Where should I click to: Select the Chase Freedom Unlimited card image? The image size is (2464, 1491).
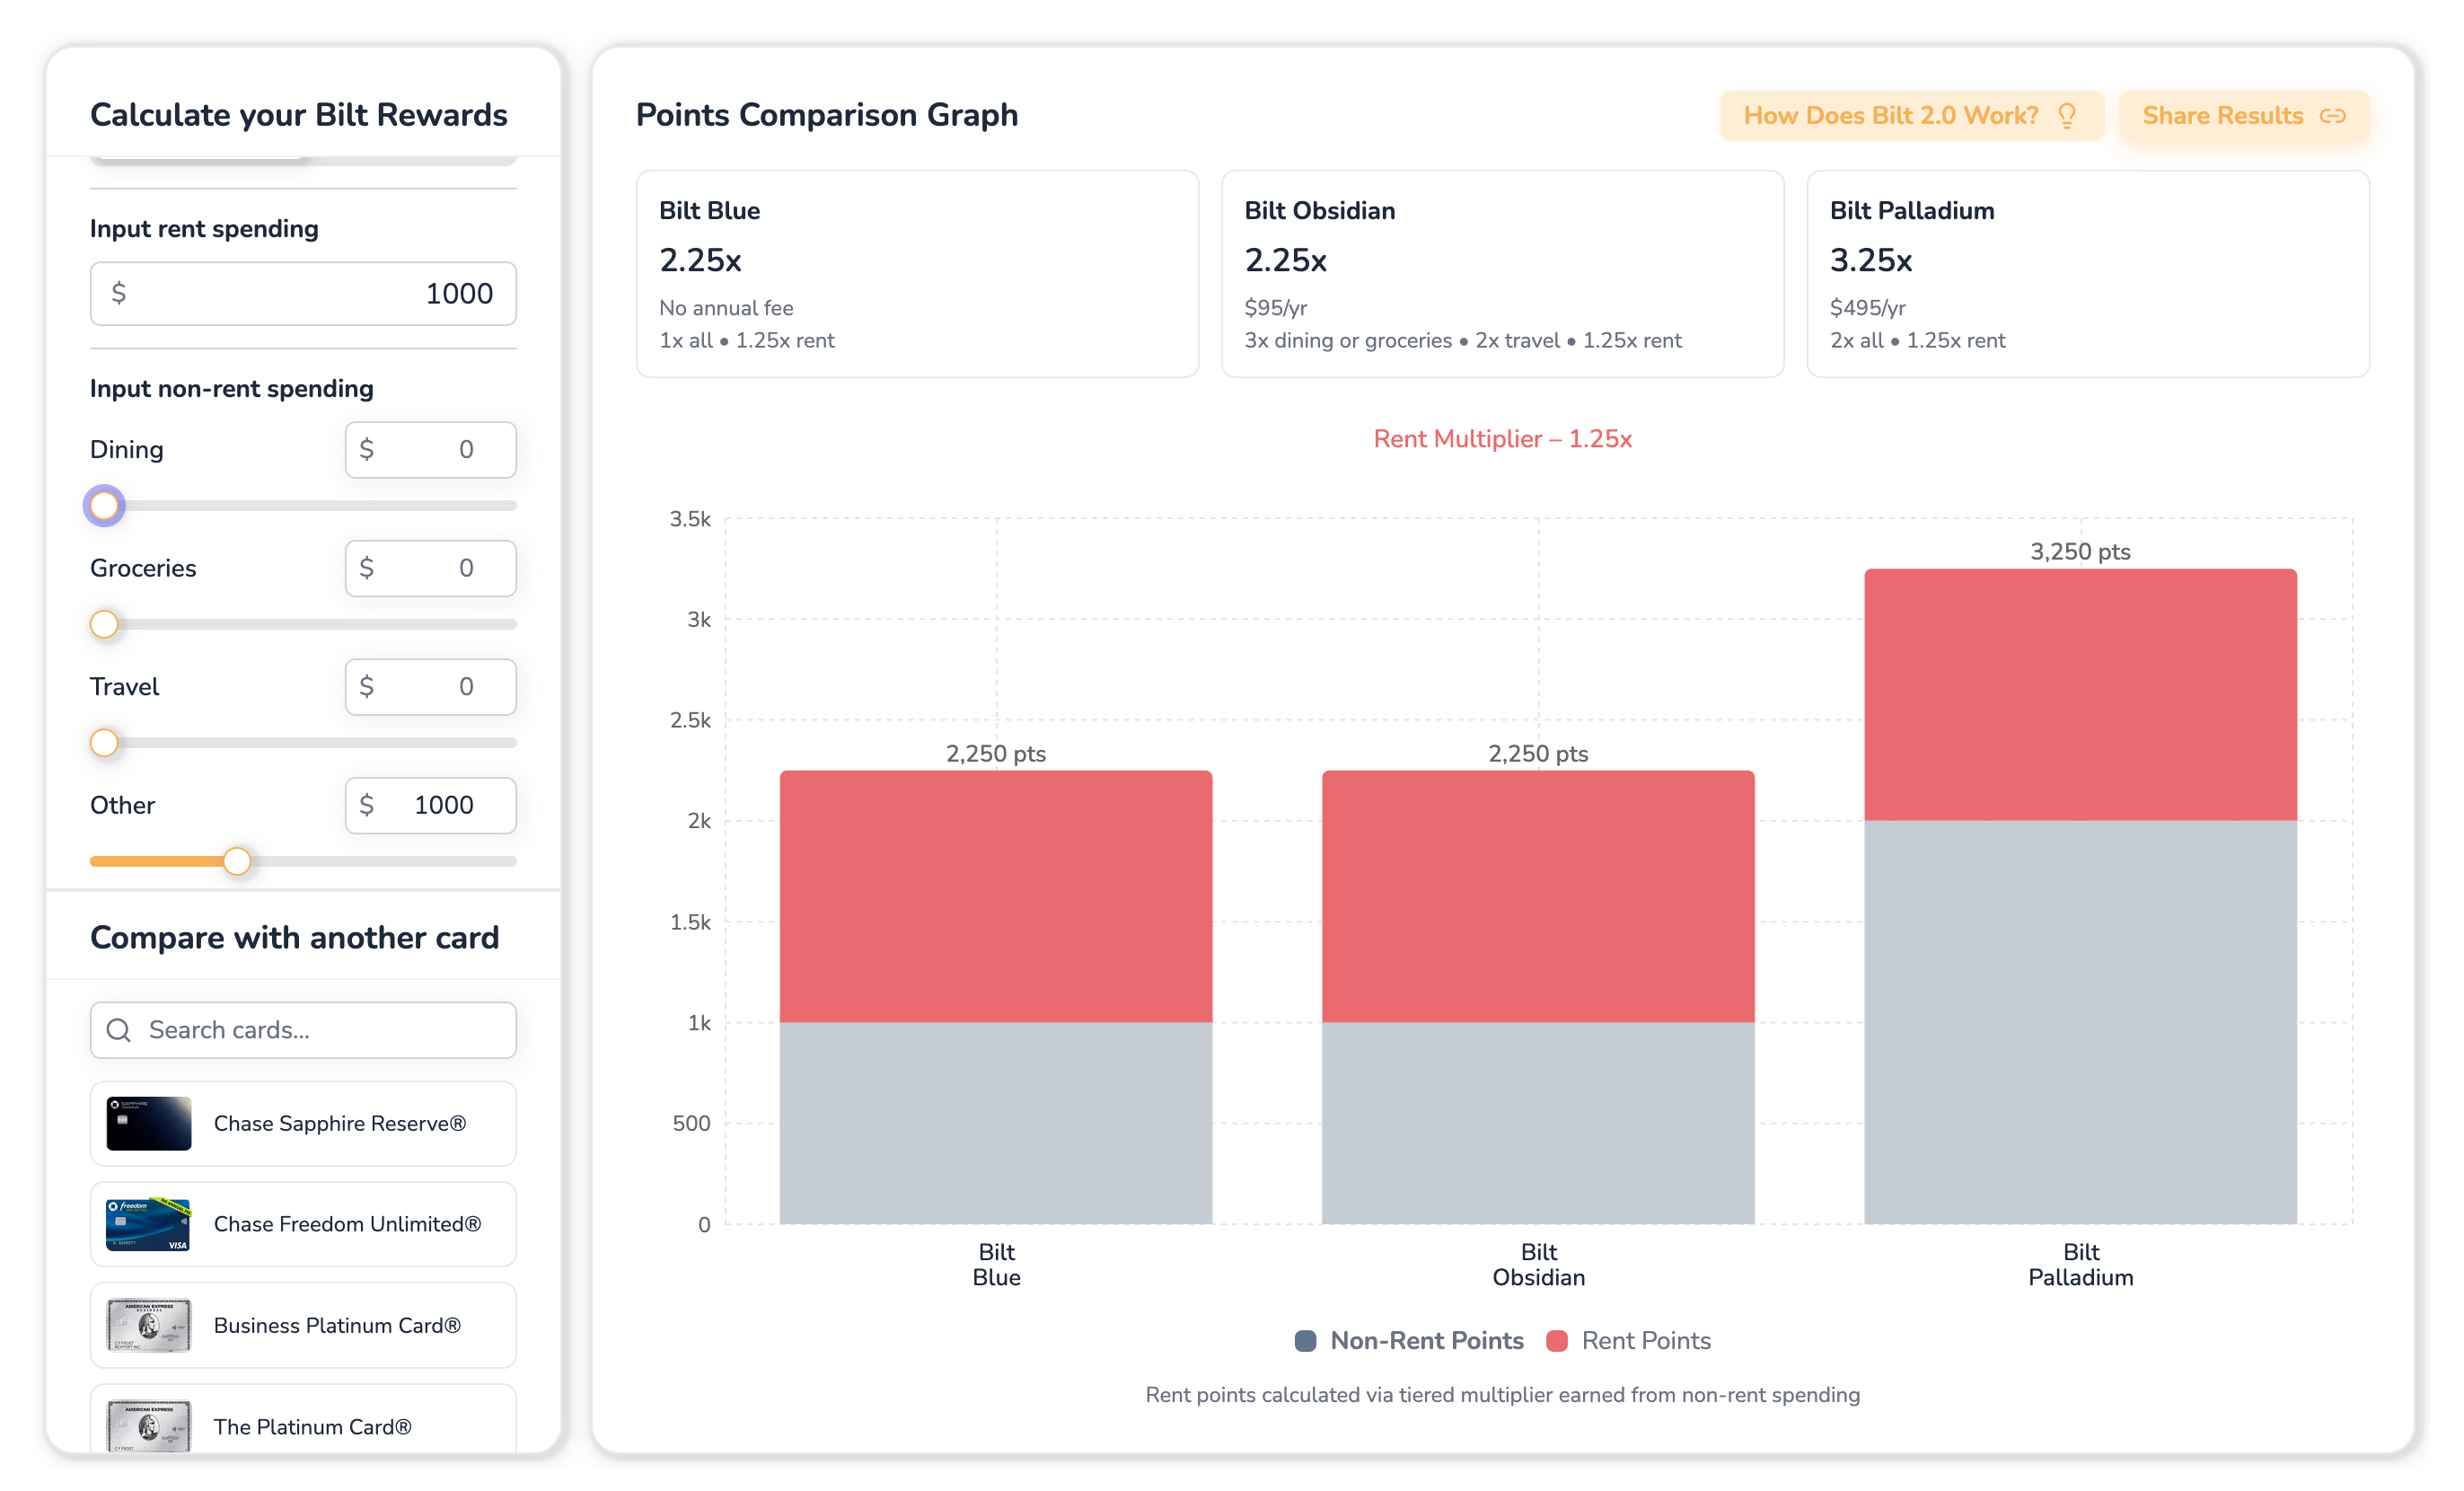click(149, 1224)
